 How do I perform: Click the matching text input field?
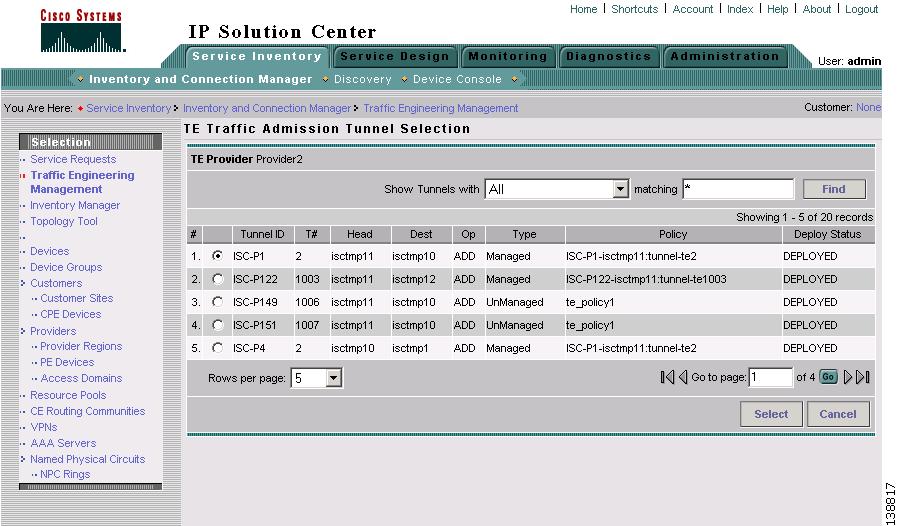pyautogui.click(x=738, y=189)
